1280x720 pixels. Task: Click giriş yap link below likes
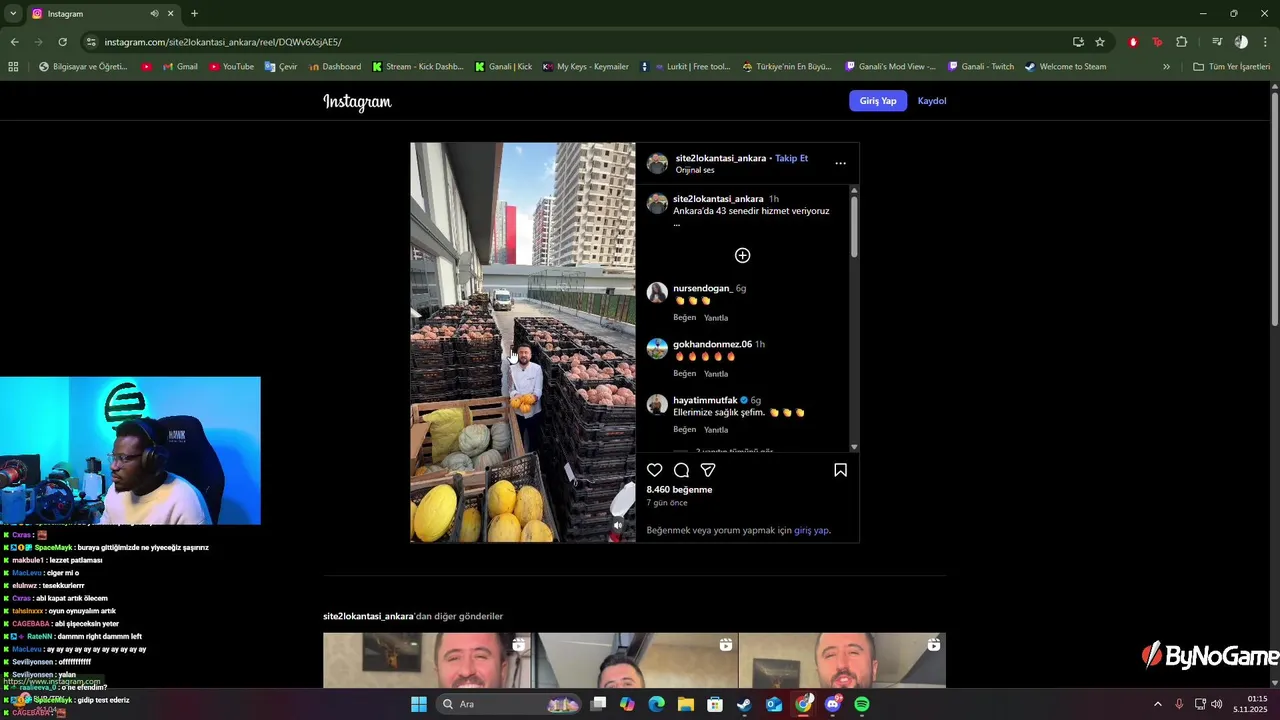811,531
